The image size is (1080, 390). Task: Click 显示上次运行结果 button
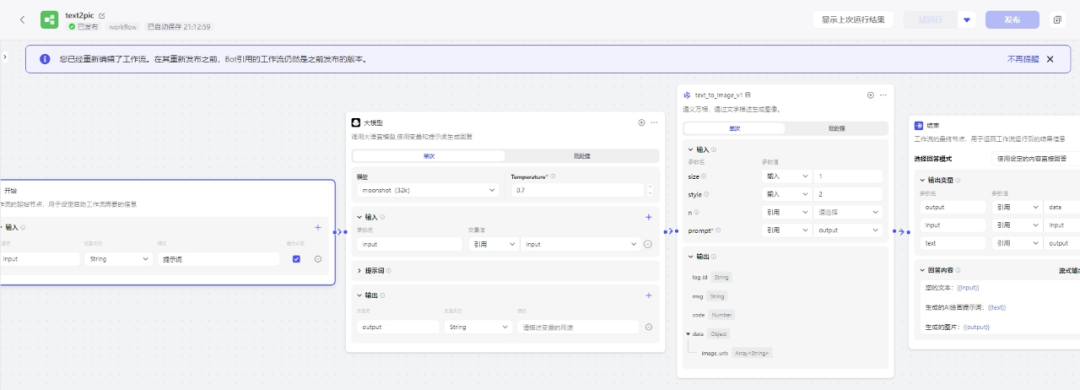853,20
